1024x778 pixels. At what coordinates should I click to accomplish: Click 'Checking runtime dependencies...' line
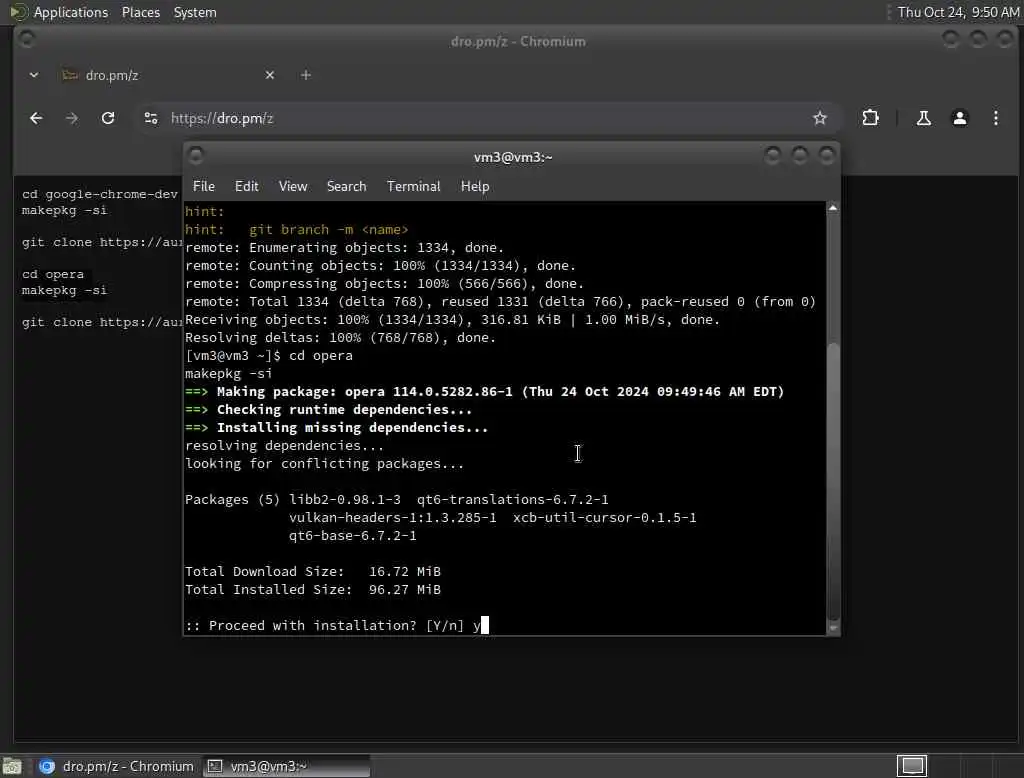(x=328, y=410)
